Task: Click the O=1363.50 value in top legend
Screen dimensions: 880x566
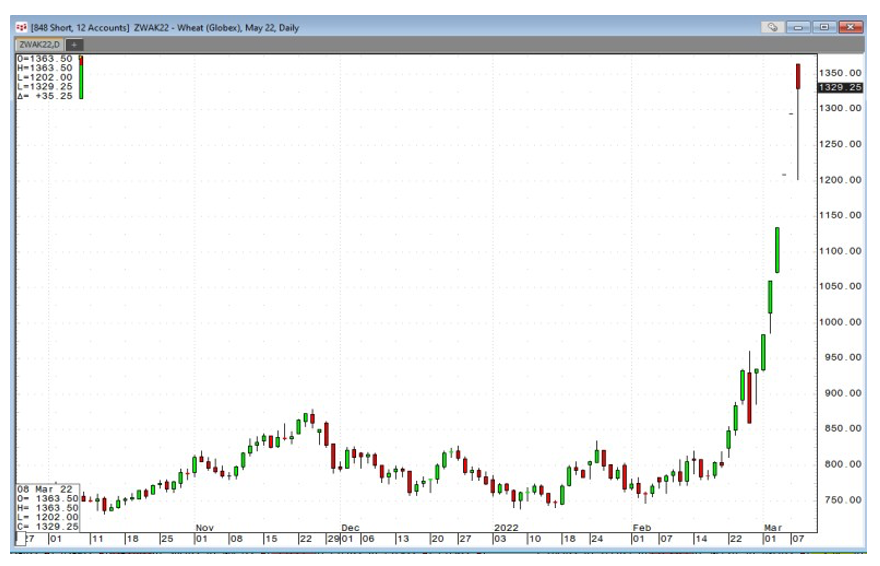Action: tap(45, 60)
